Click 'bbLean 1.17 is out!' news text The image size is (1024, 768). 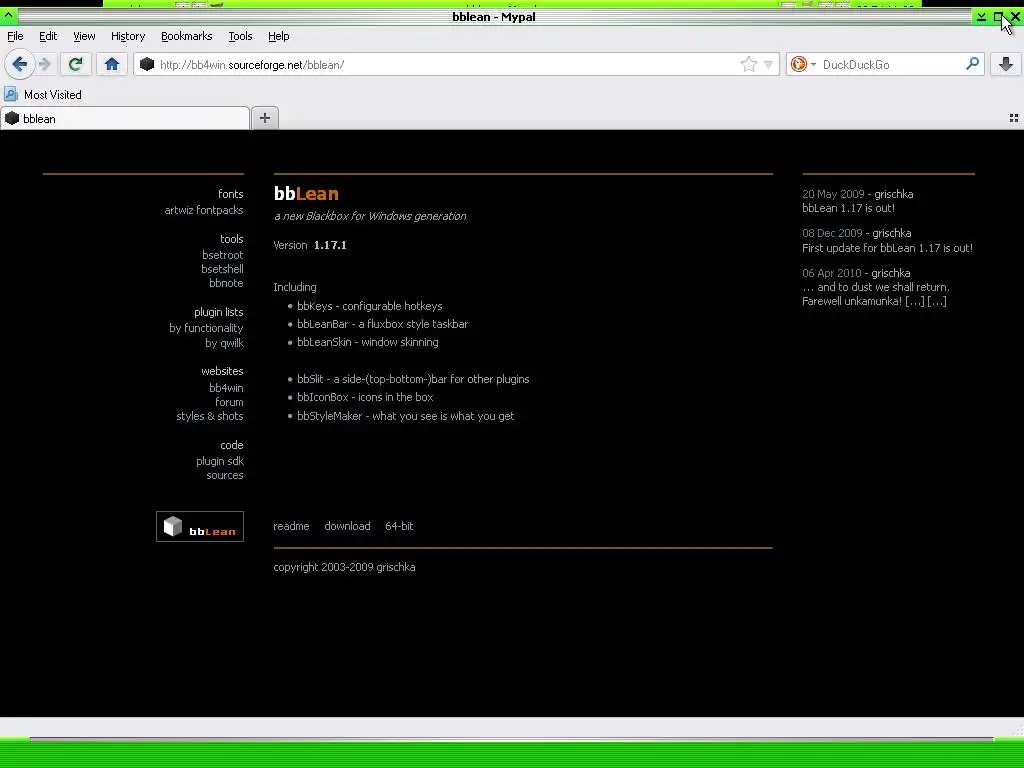(848, 208)
